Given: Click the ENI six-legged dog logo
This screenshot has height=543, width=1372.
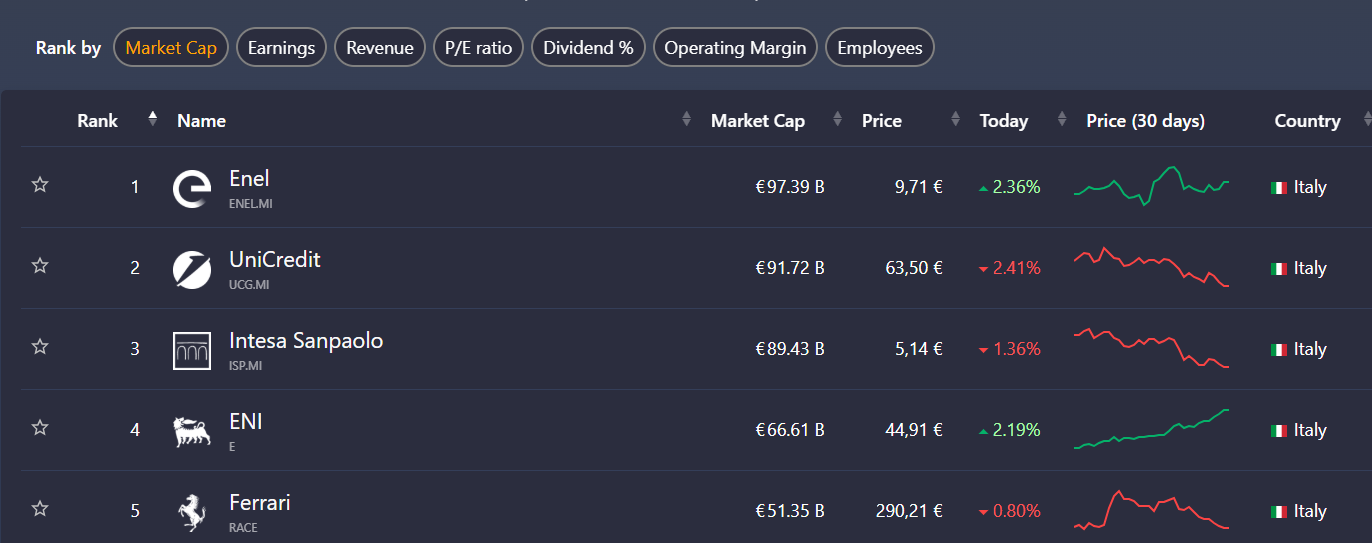Looking at the screenshot, I should [192, 431].
